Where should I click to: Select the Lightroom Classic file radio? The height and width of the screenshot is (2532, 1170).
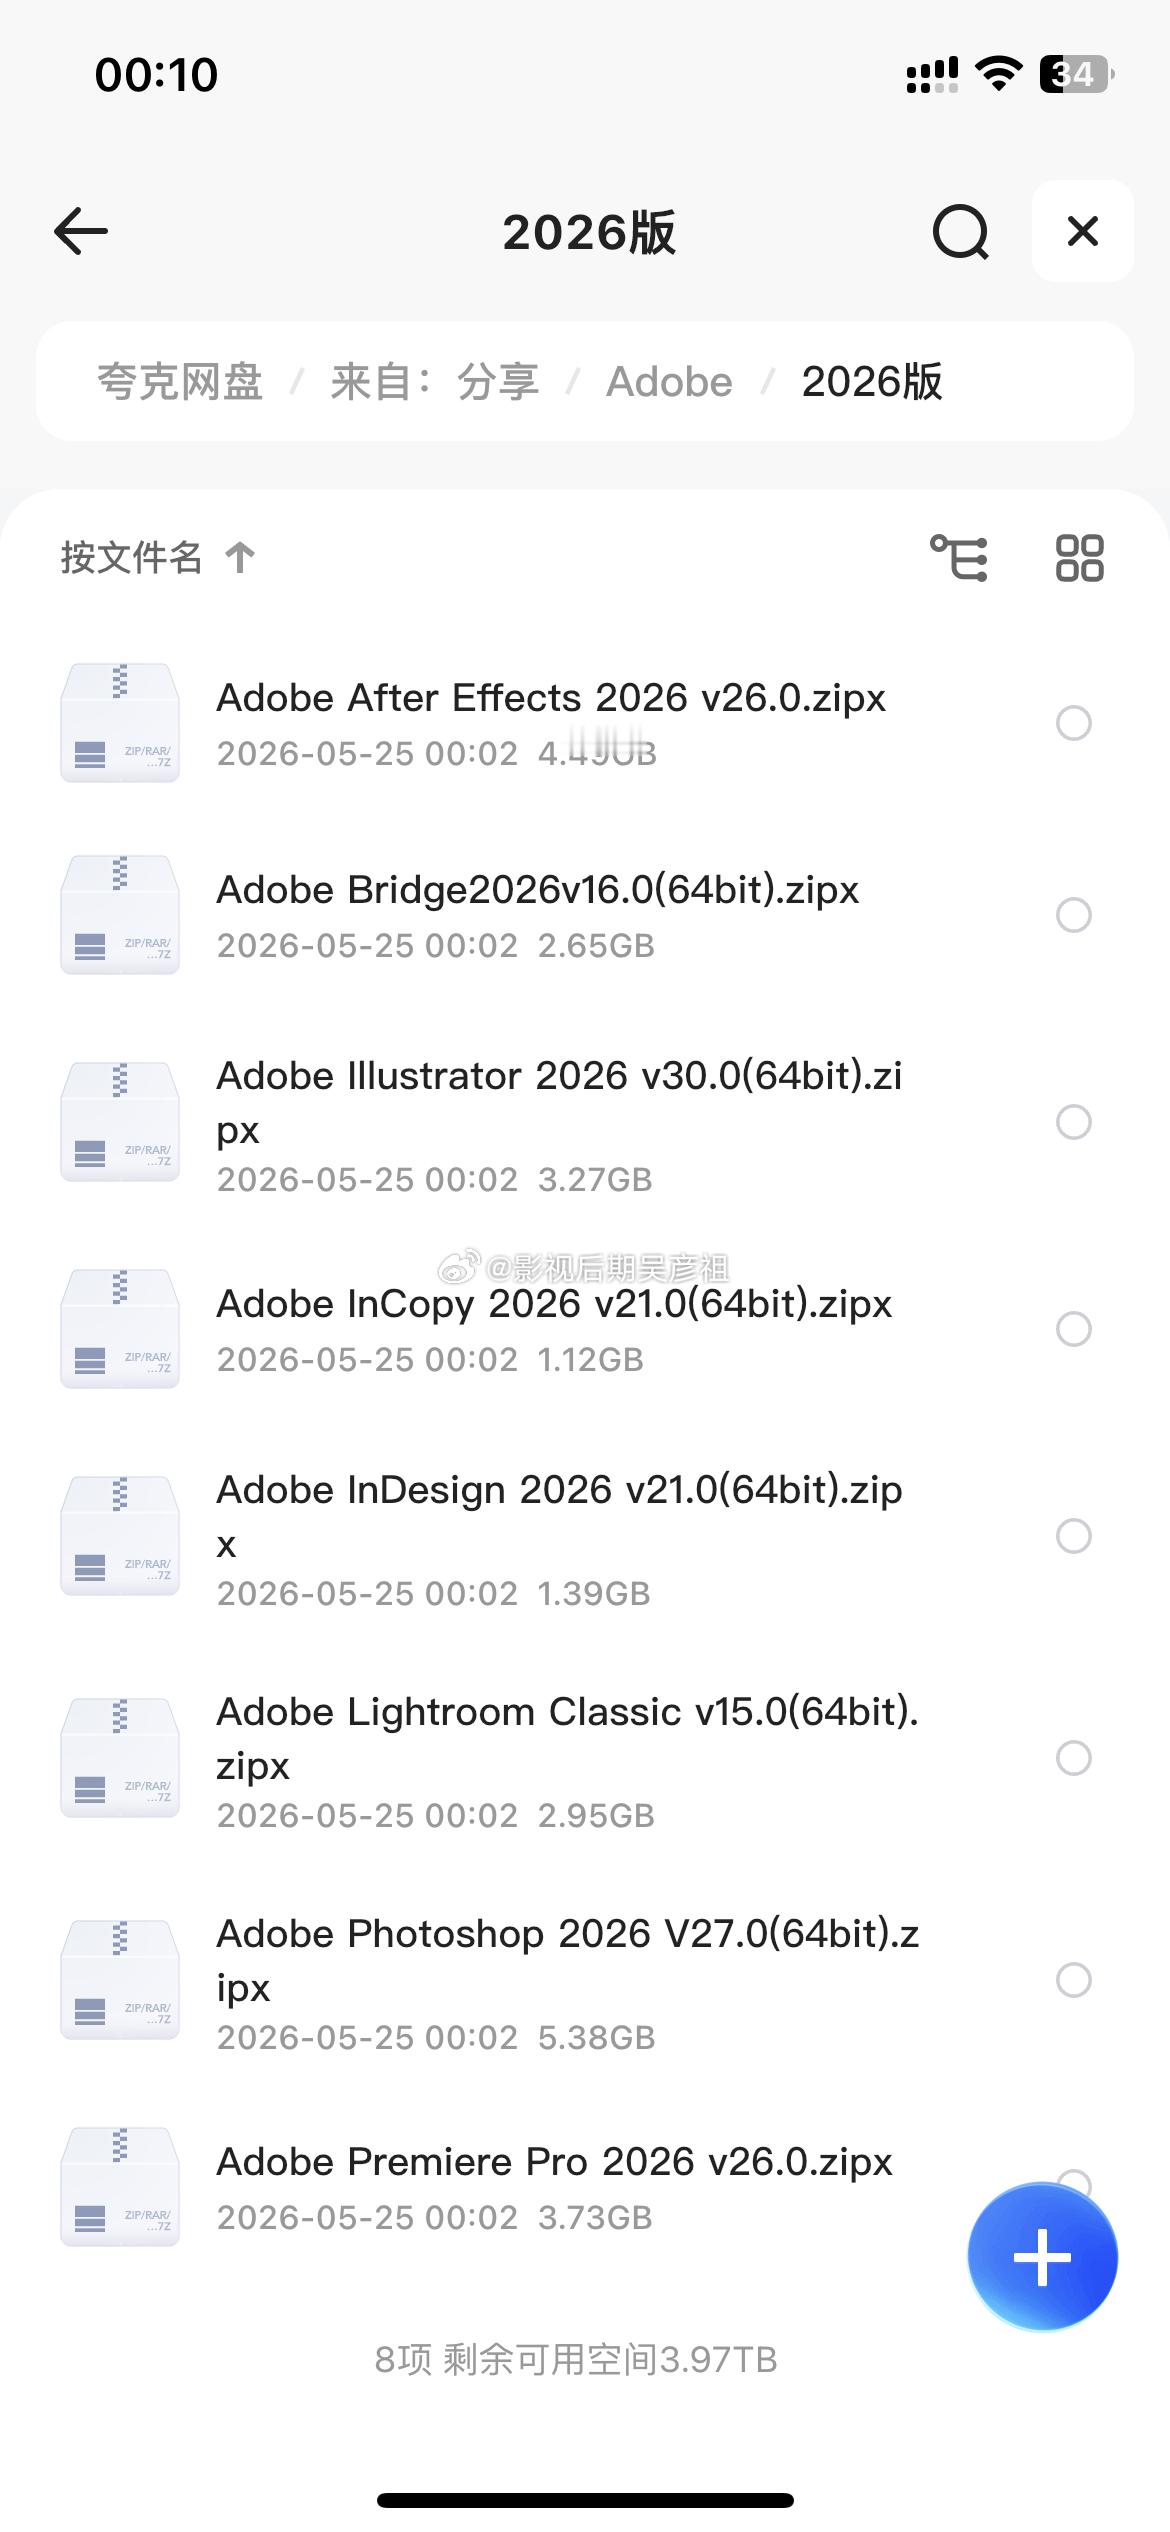(1074, 1758)
